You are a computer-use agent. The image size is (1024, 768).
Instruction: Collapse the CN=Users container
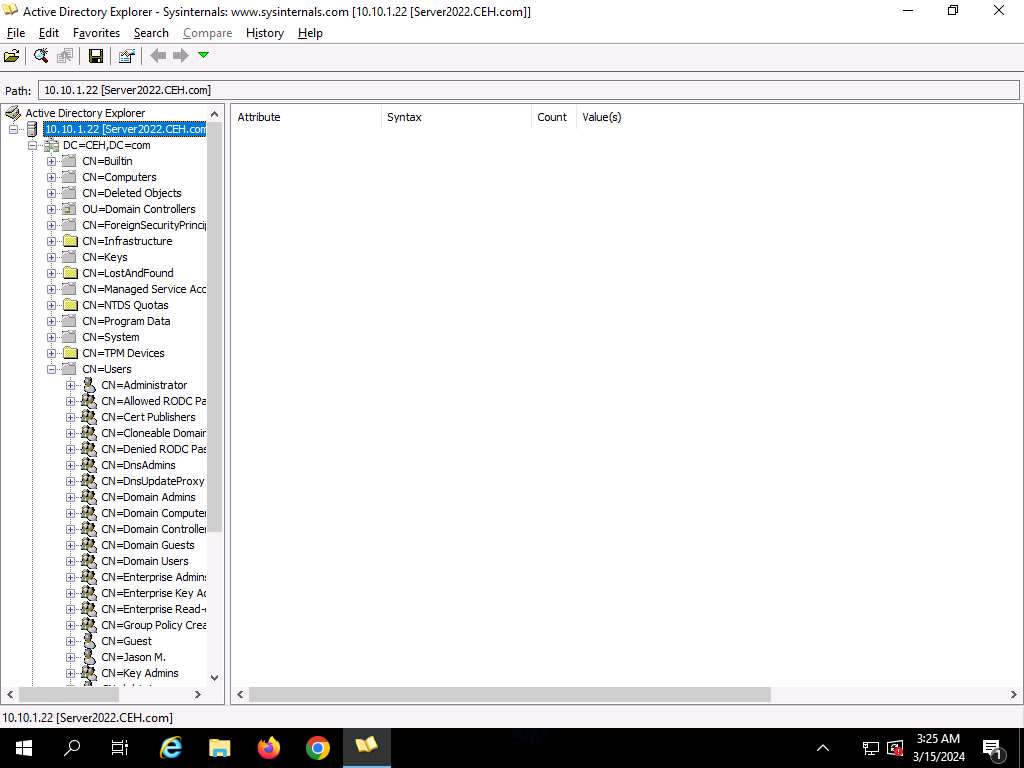[x=52, y=369]
